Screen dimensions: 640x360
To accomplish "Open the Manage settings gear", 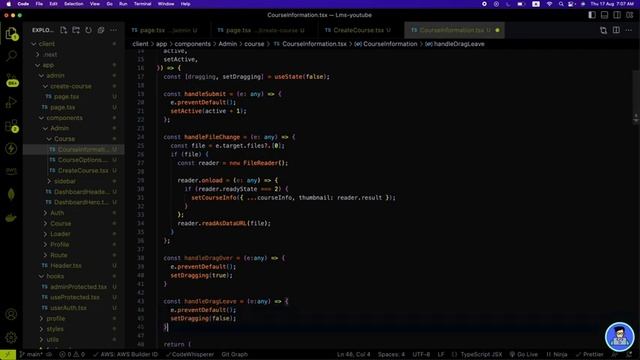I will point(11,337).
